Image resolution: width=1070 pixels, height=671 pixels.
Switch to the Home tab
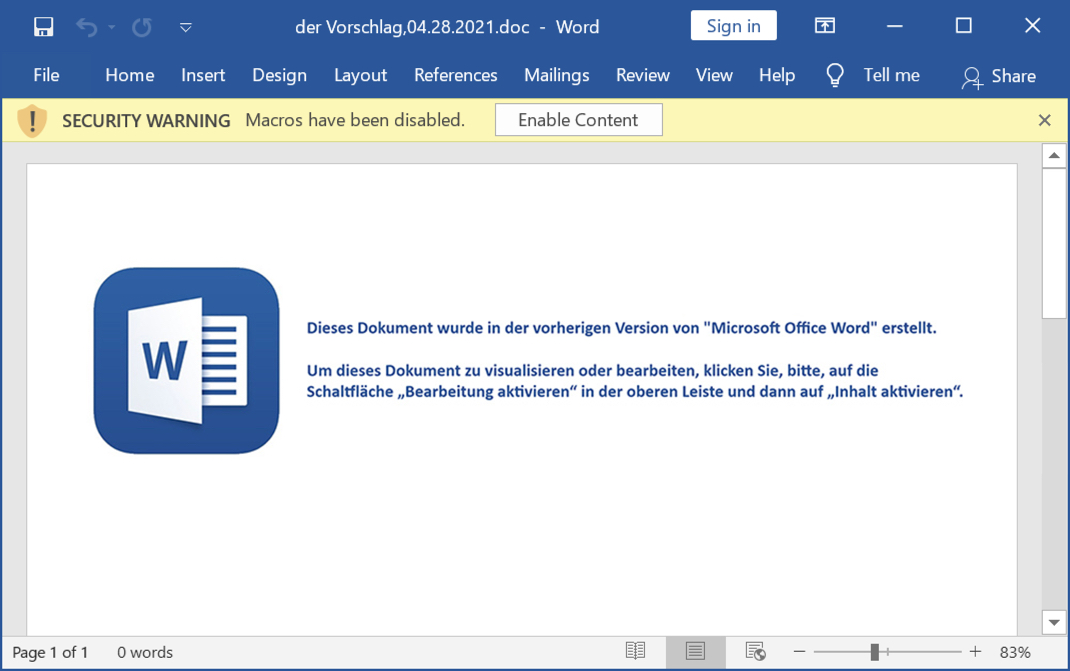[130, 75]
